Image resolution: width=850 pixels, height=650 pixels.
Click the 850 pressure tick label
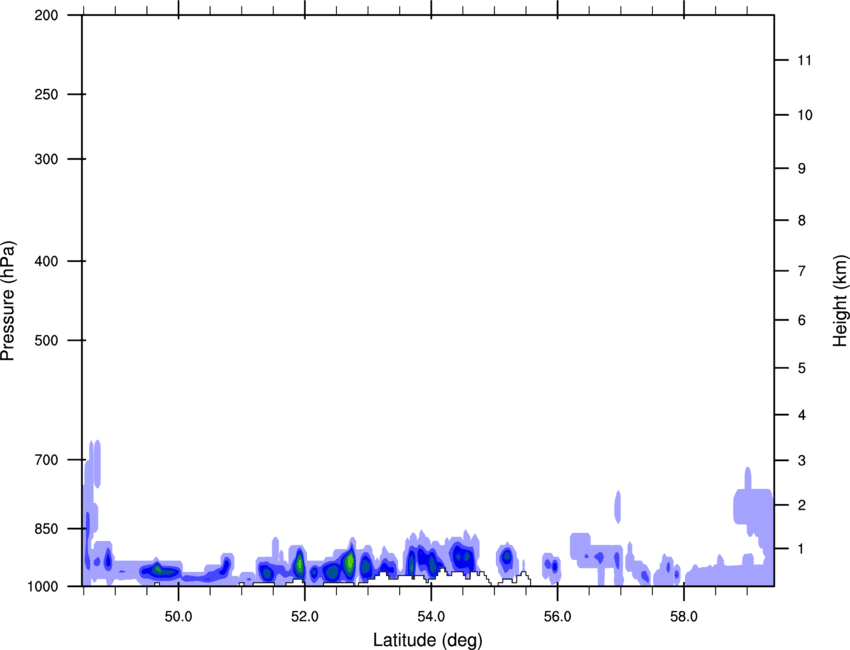(47, 529)
